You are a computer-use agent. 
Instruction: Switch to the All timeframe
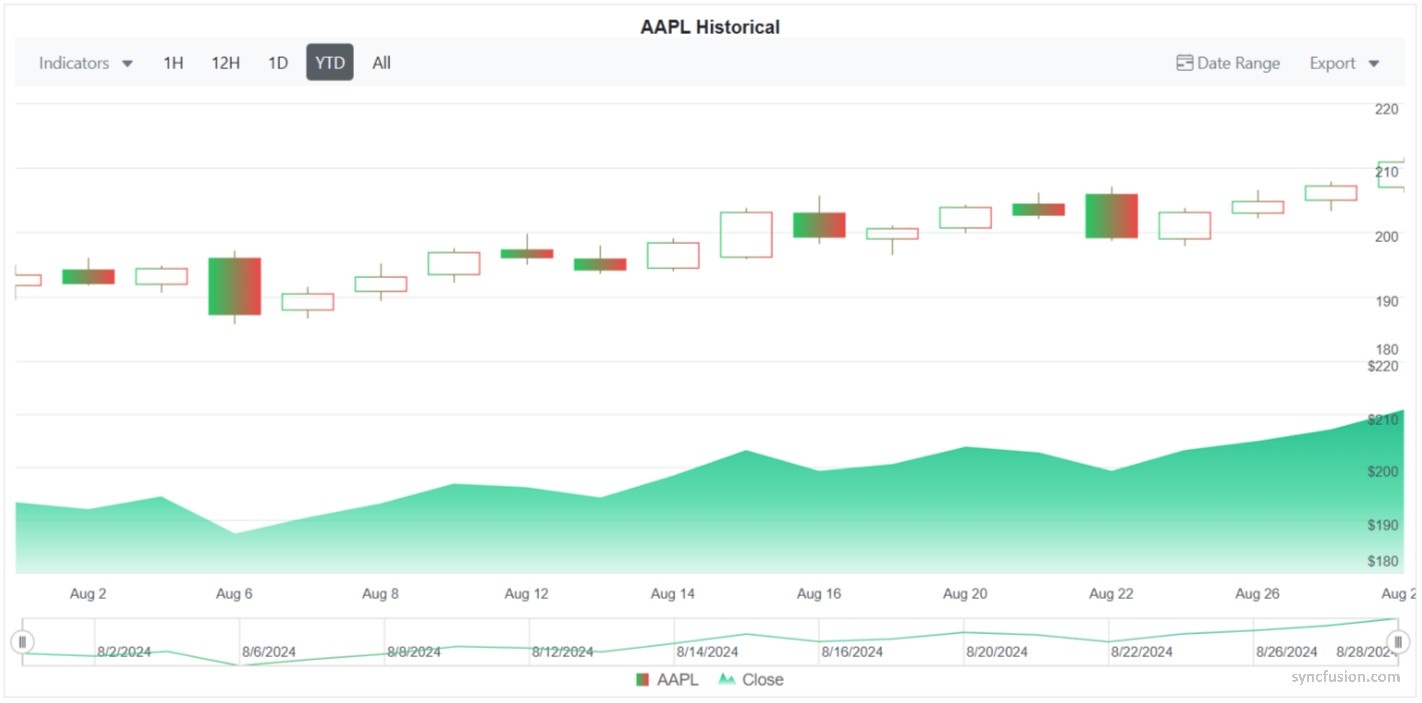pos(381,62)
